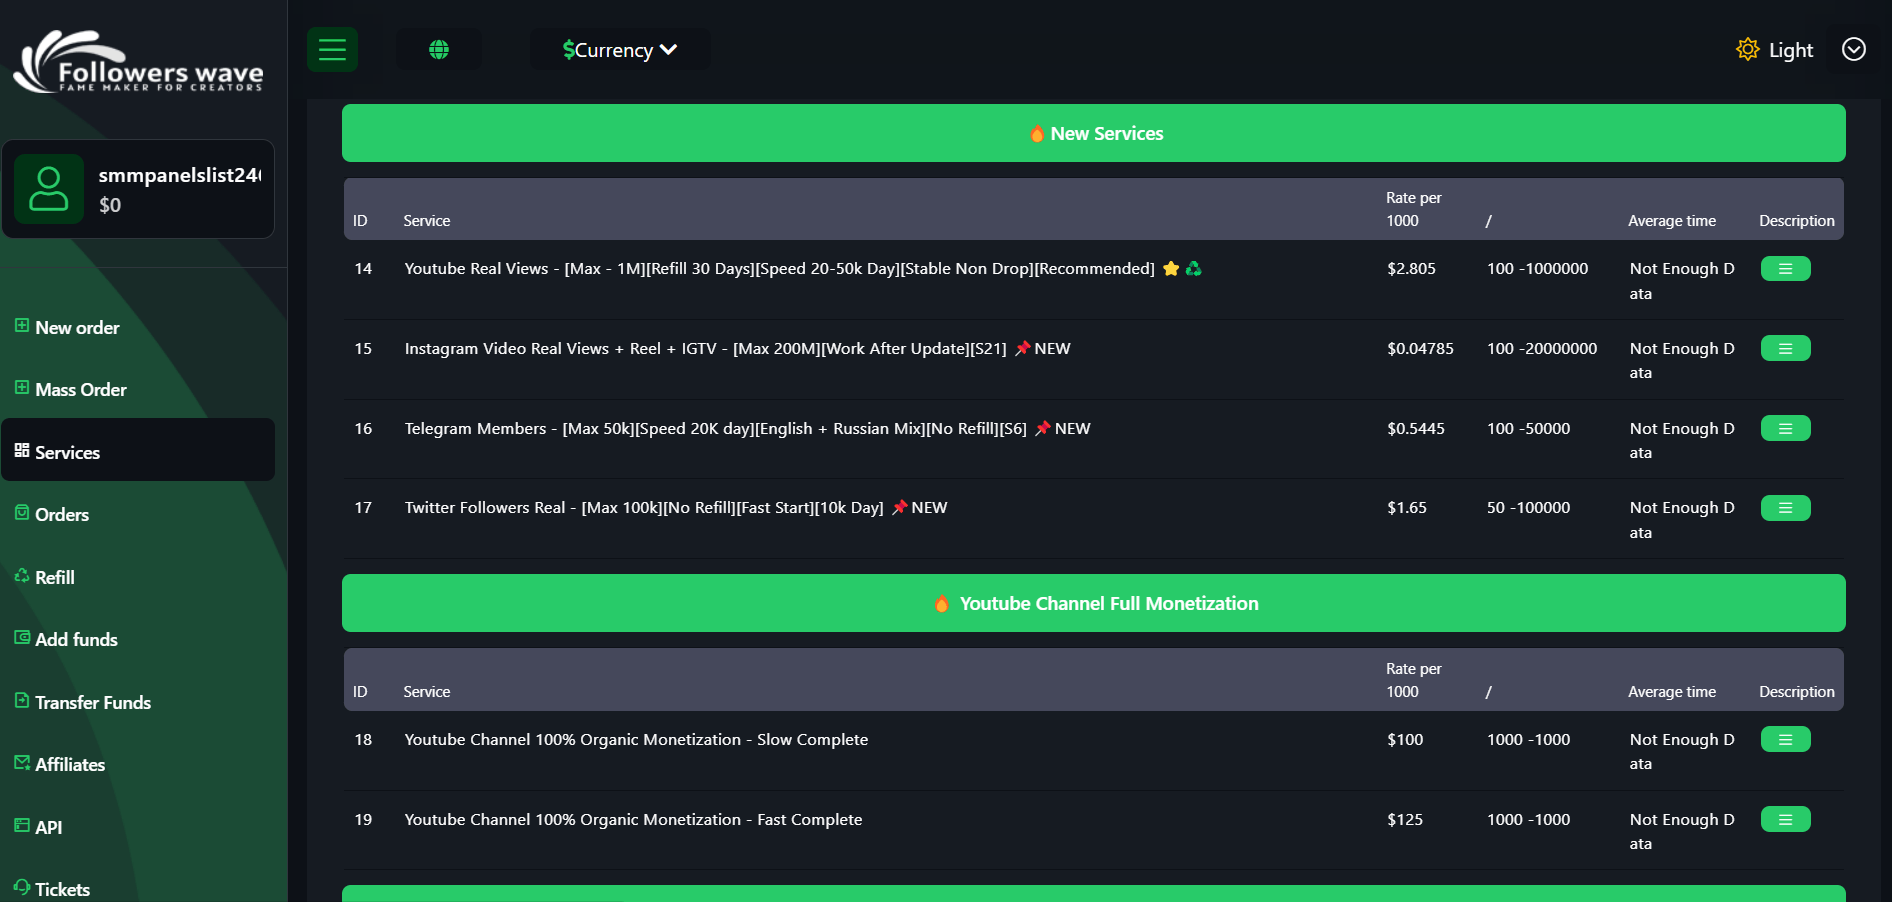Collapse the New Services category header
Viewport: 1892px width, 902px height.
click(x=1093, y=133)
